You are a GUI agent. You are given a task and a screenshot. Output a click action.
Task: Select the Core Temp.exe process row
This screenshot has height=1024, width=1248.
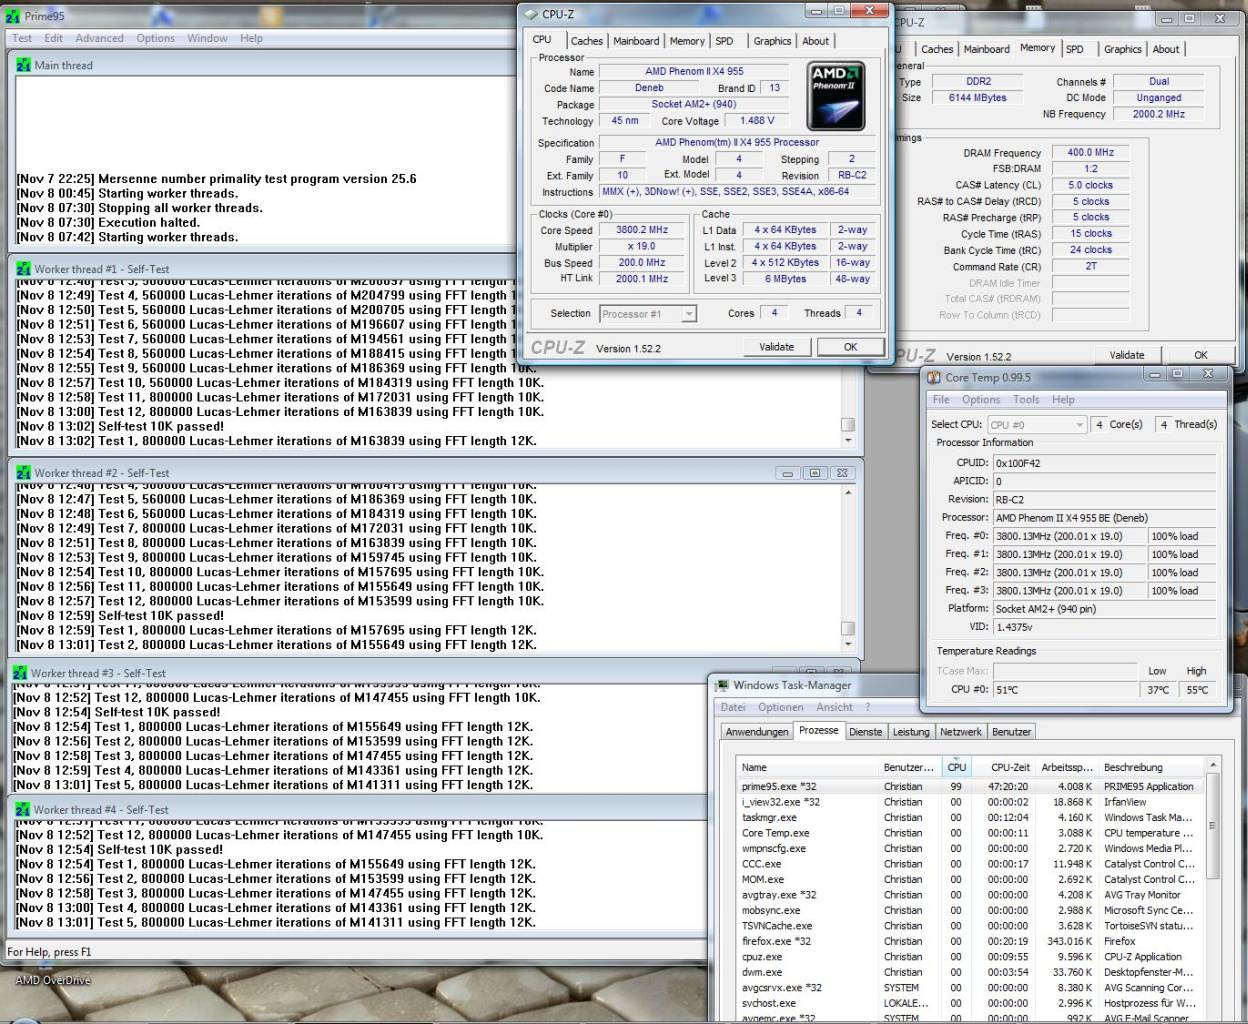pyautogui.click(x=970, y=833)
